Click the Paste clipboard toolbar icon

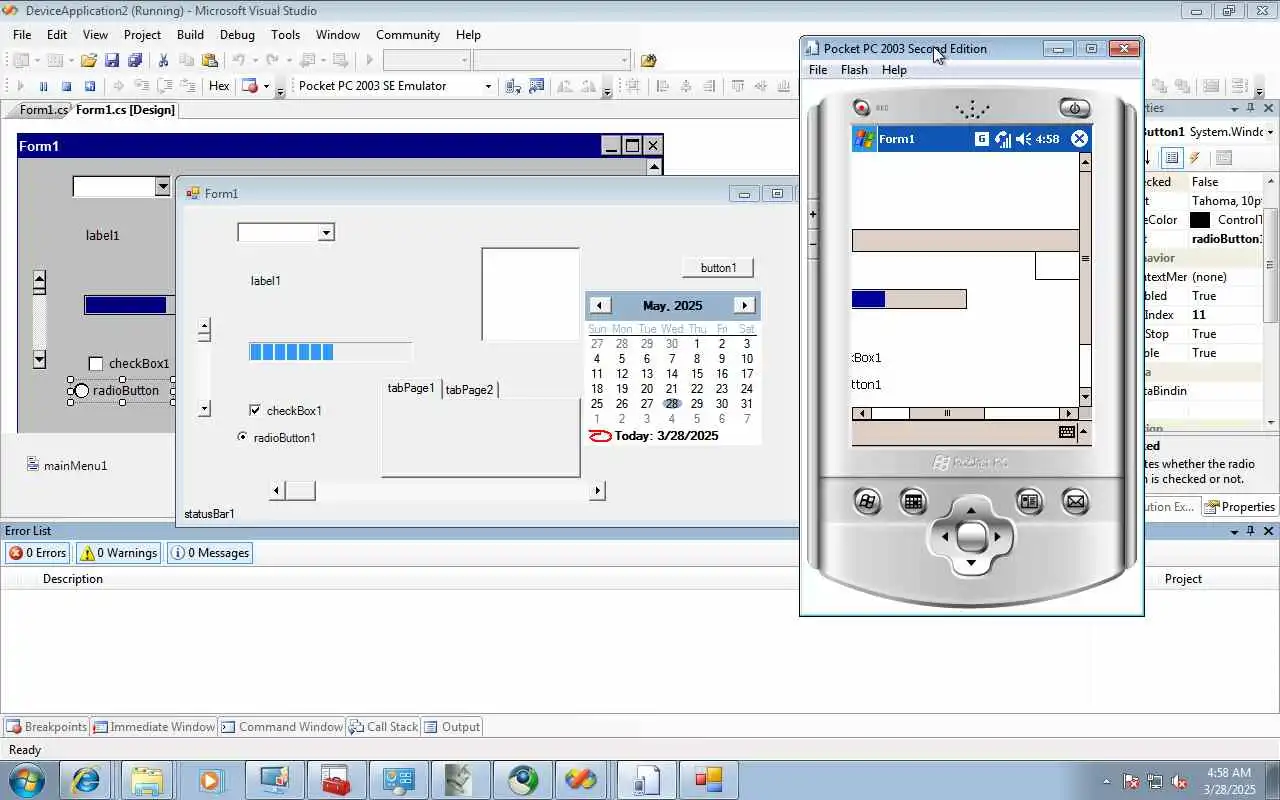pyautogui.click(x=209, y=60)
